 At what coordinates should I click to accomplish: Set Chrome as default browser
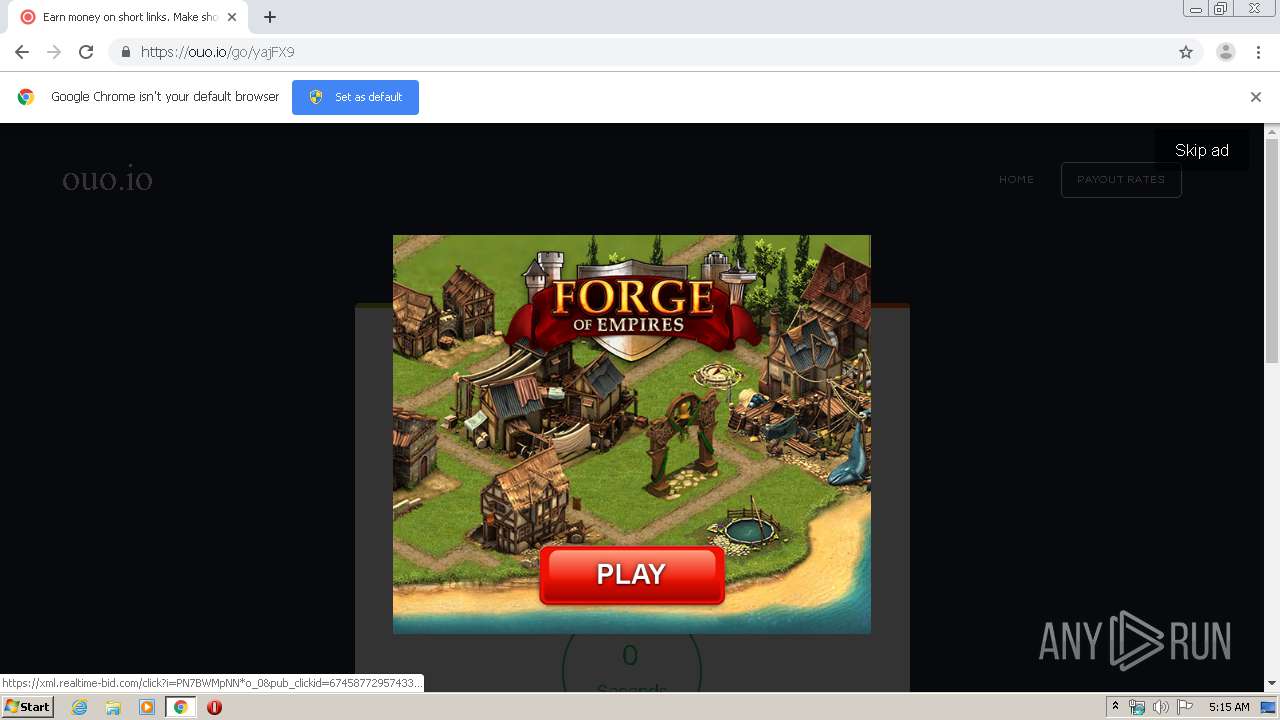pyautogui.click(x=355, y=97)
